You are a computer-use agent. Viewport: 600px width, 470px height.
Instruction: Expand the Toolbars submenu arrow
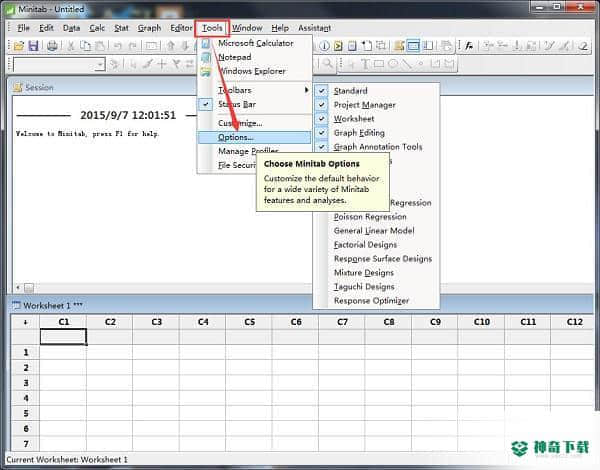click(306, 90)
